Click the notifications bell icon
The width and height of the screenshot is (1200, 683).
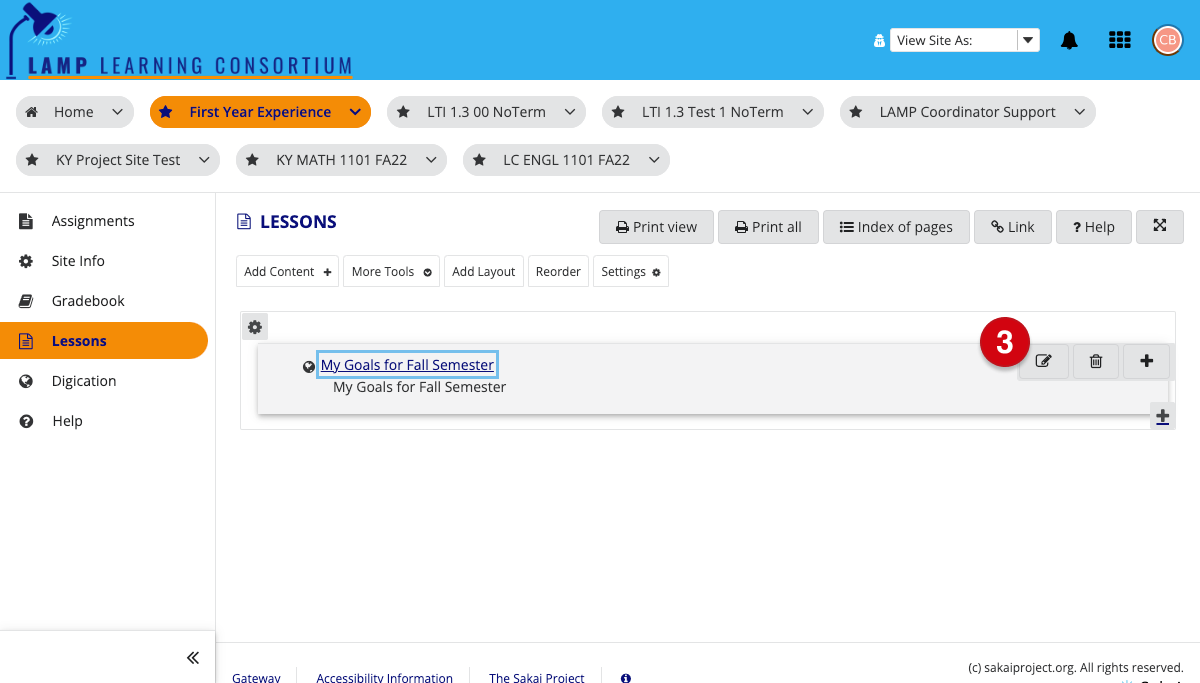pos(1069,40)
